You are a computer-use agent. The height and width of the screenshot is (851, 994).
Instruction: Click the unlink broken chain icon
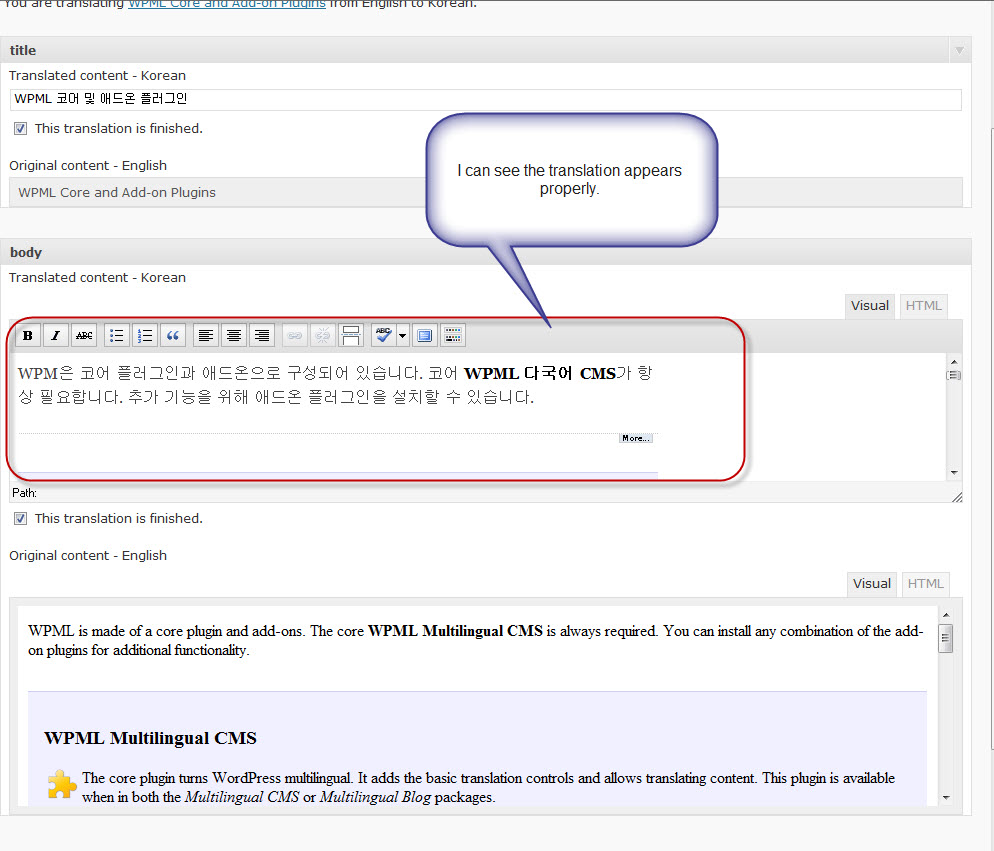coord(323,335)
